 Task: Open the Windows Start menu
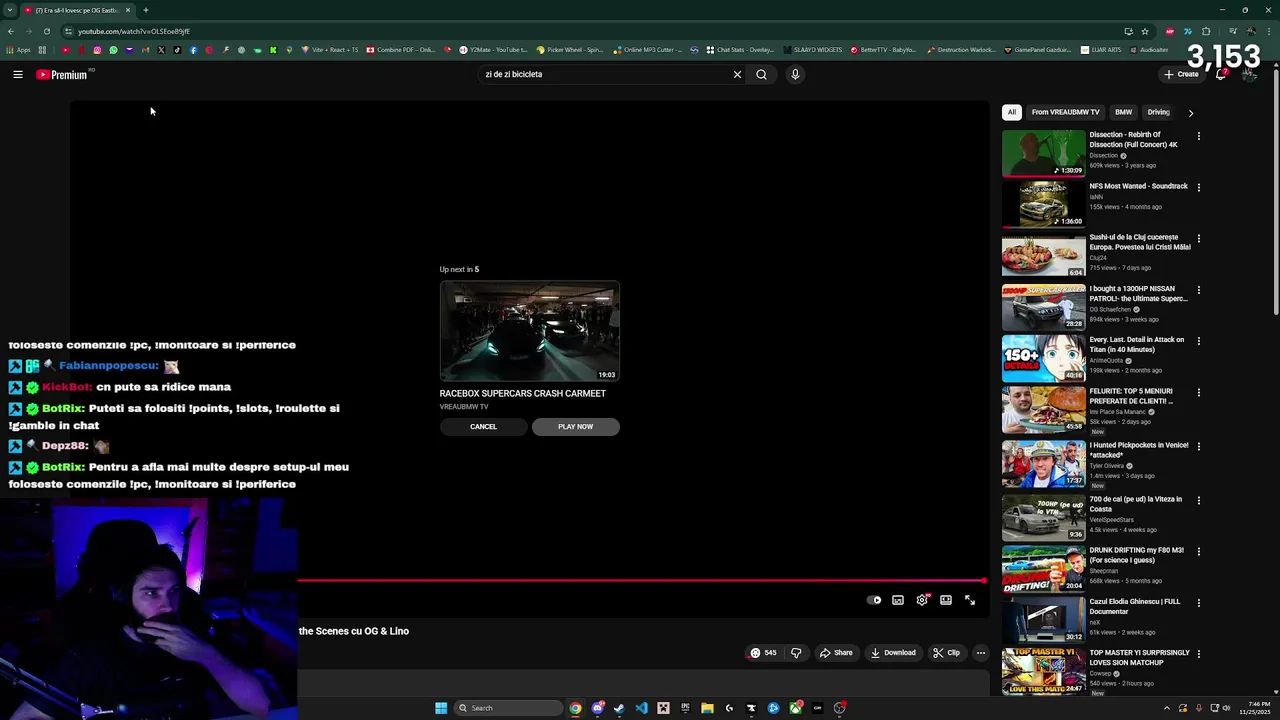point(441,708)
